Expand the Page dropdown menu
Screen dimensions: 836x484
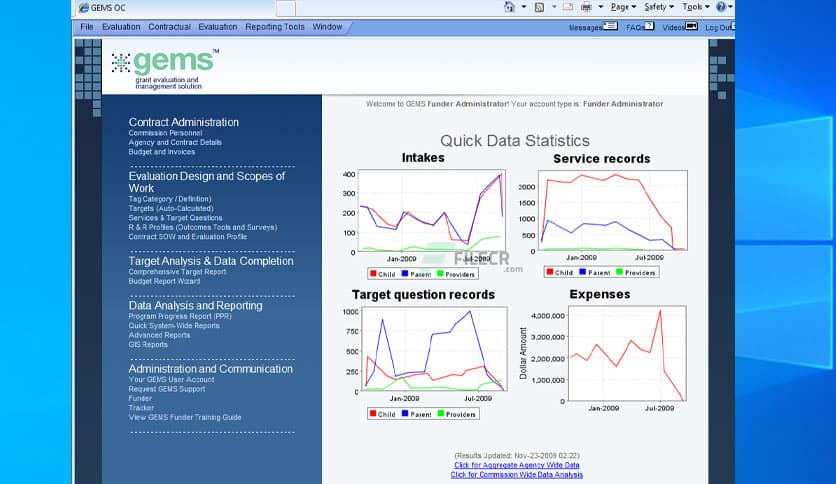click(623, 7)
